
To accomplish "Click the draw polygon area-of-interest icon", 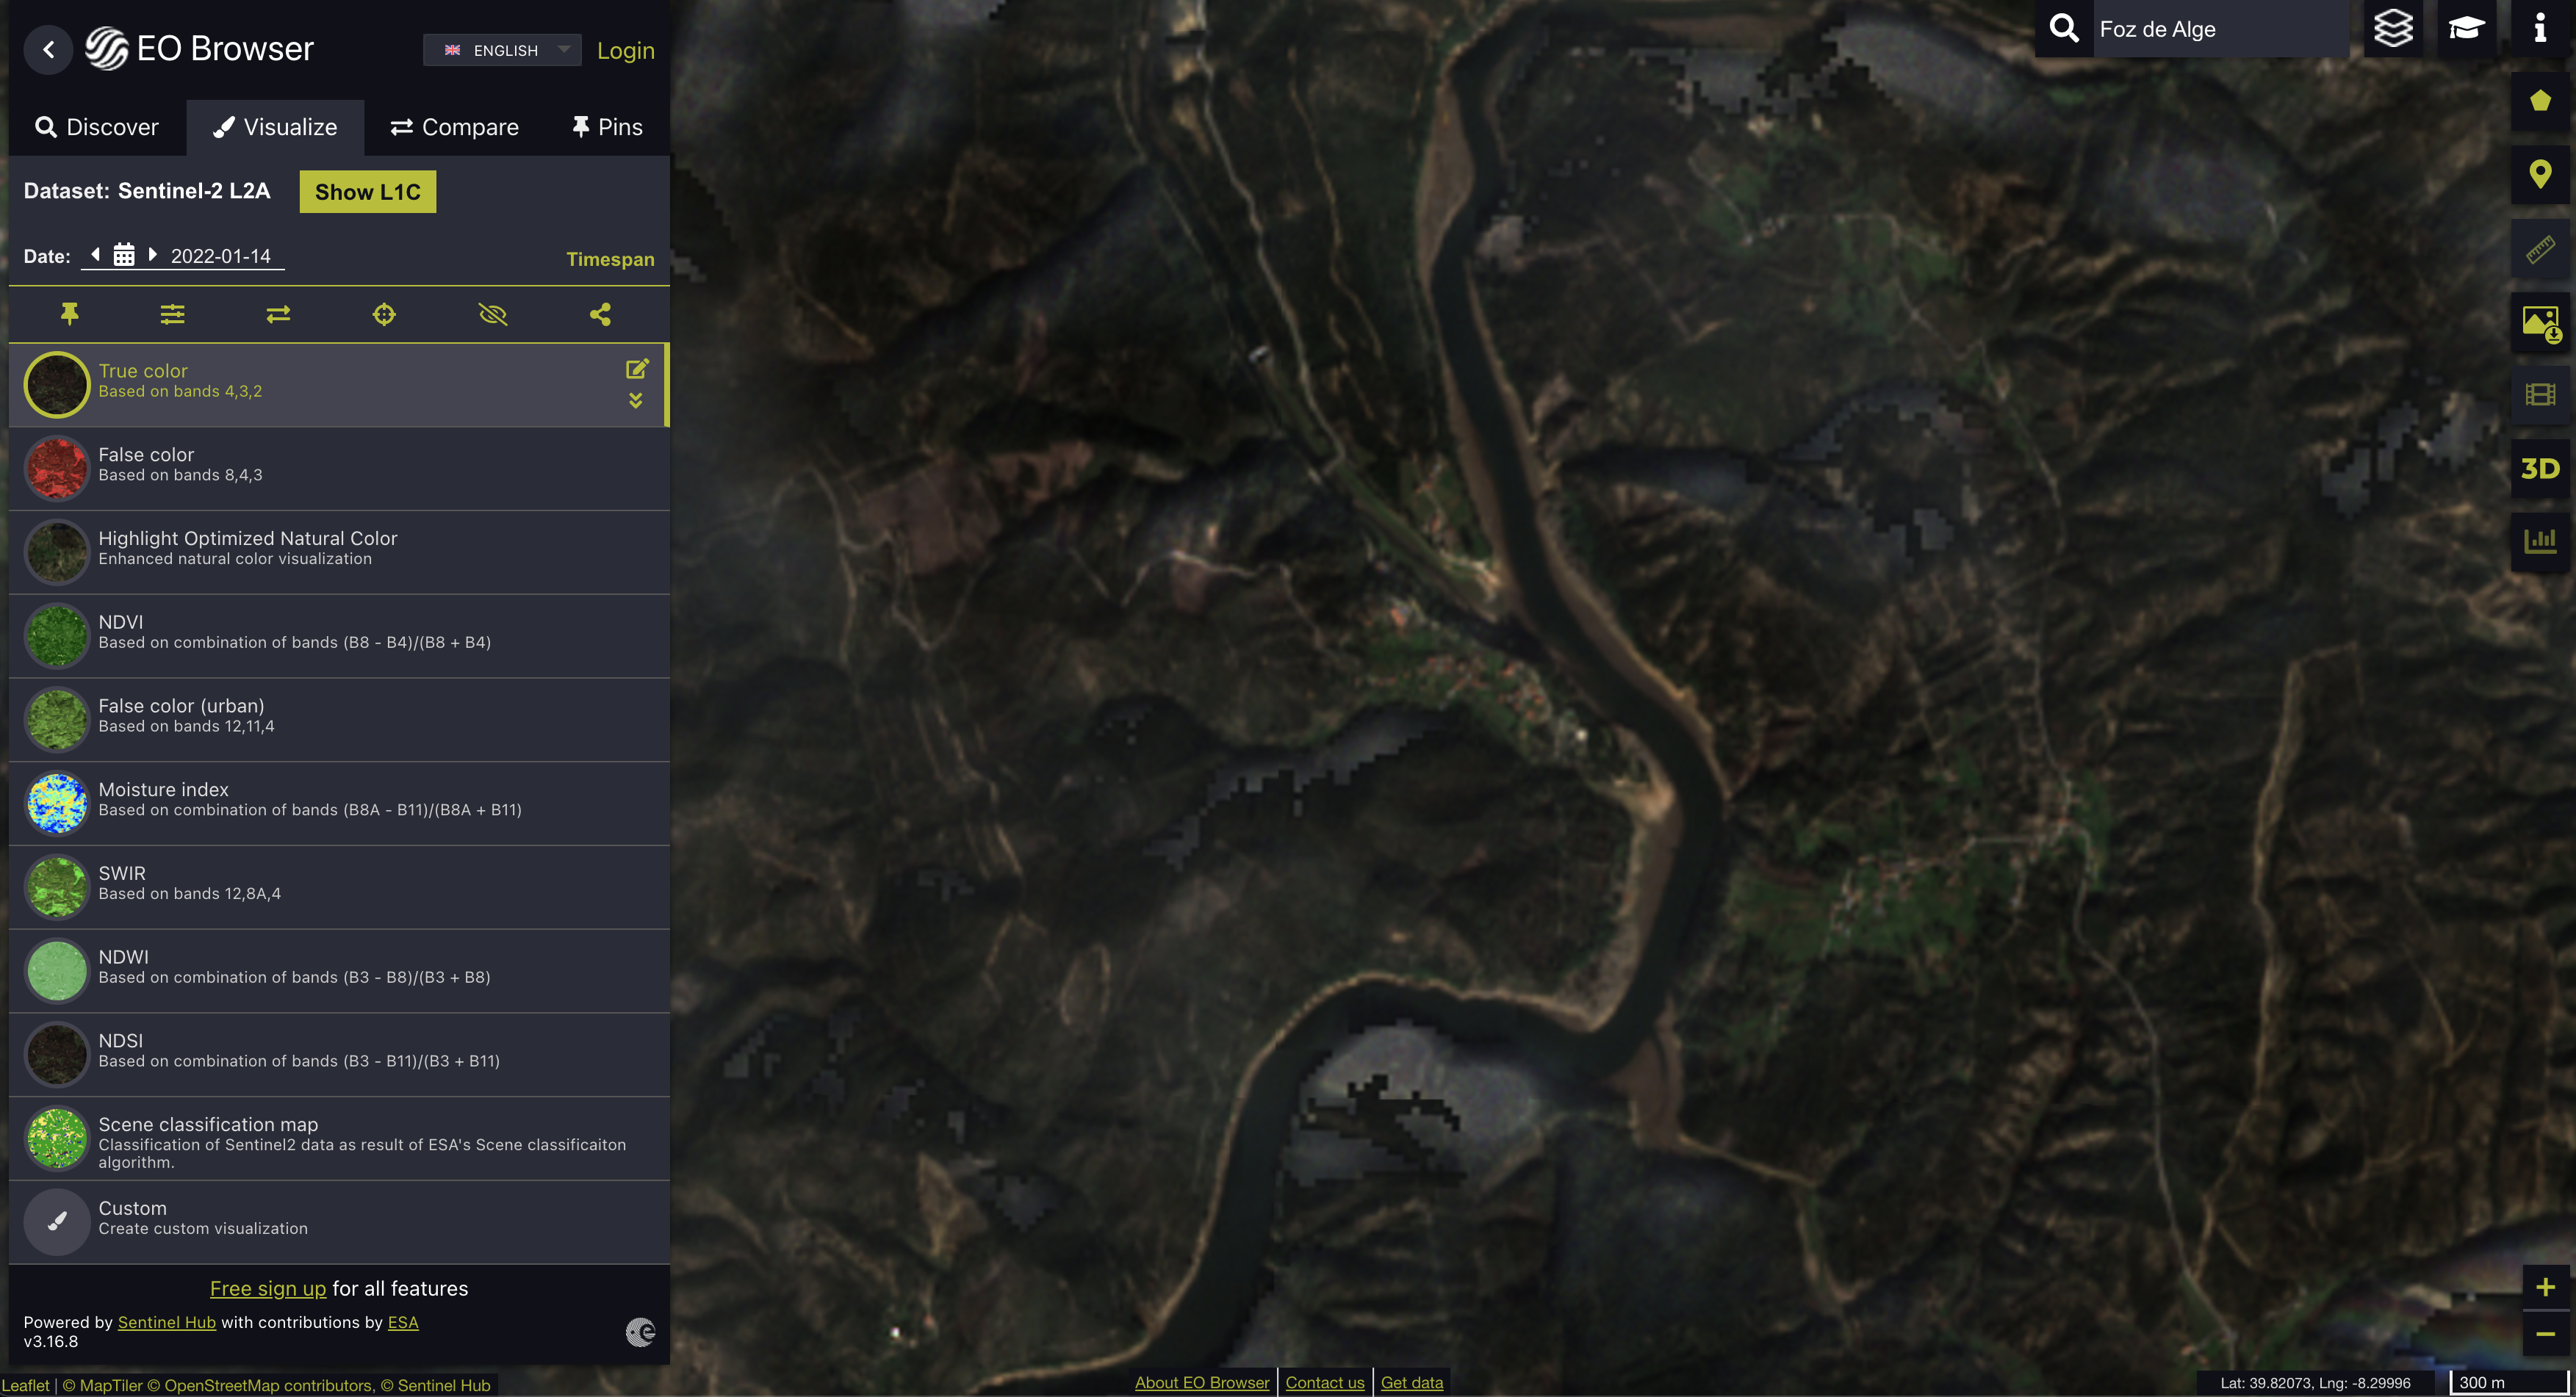I will click(2540, 101).
